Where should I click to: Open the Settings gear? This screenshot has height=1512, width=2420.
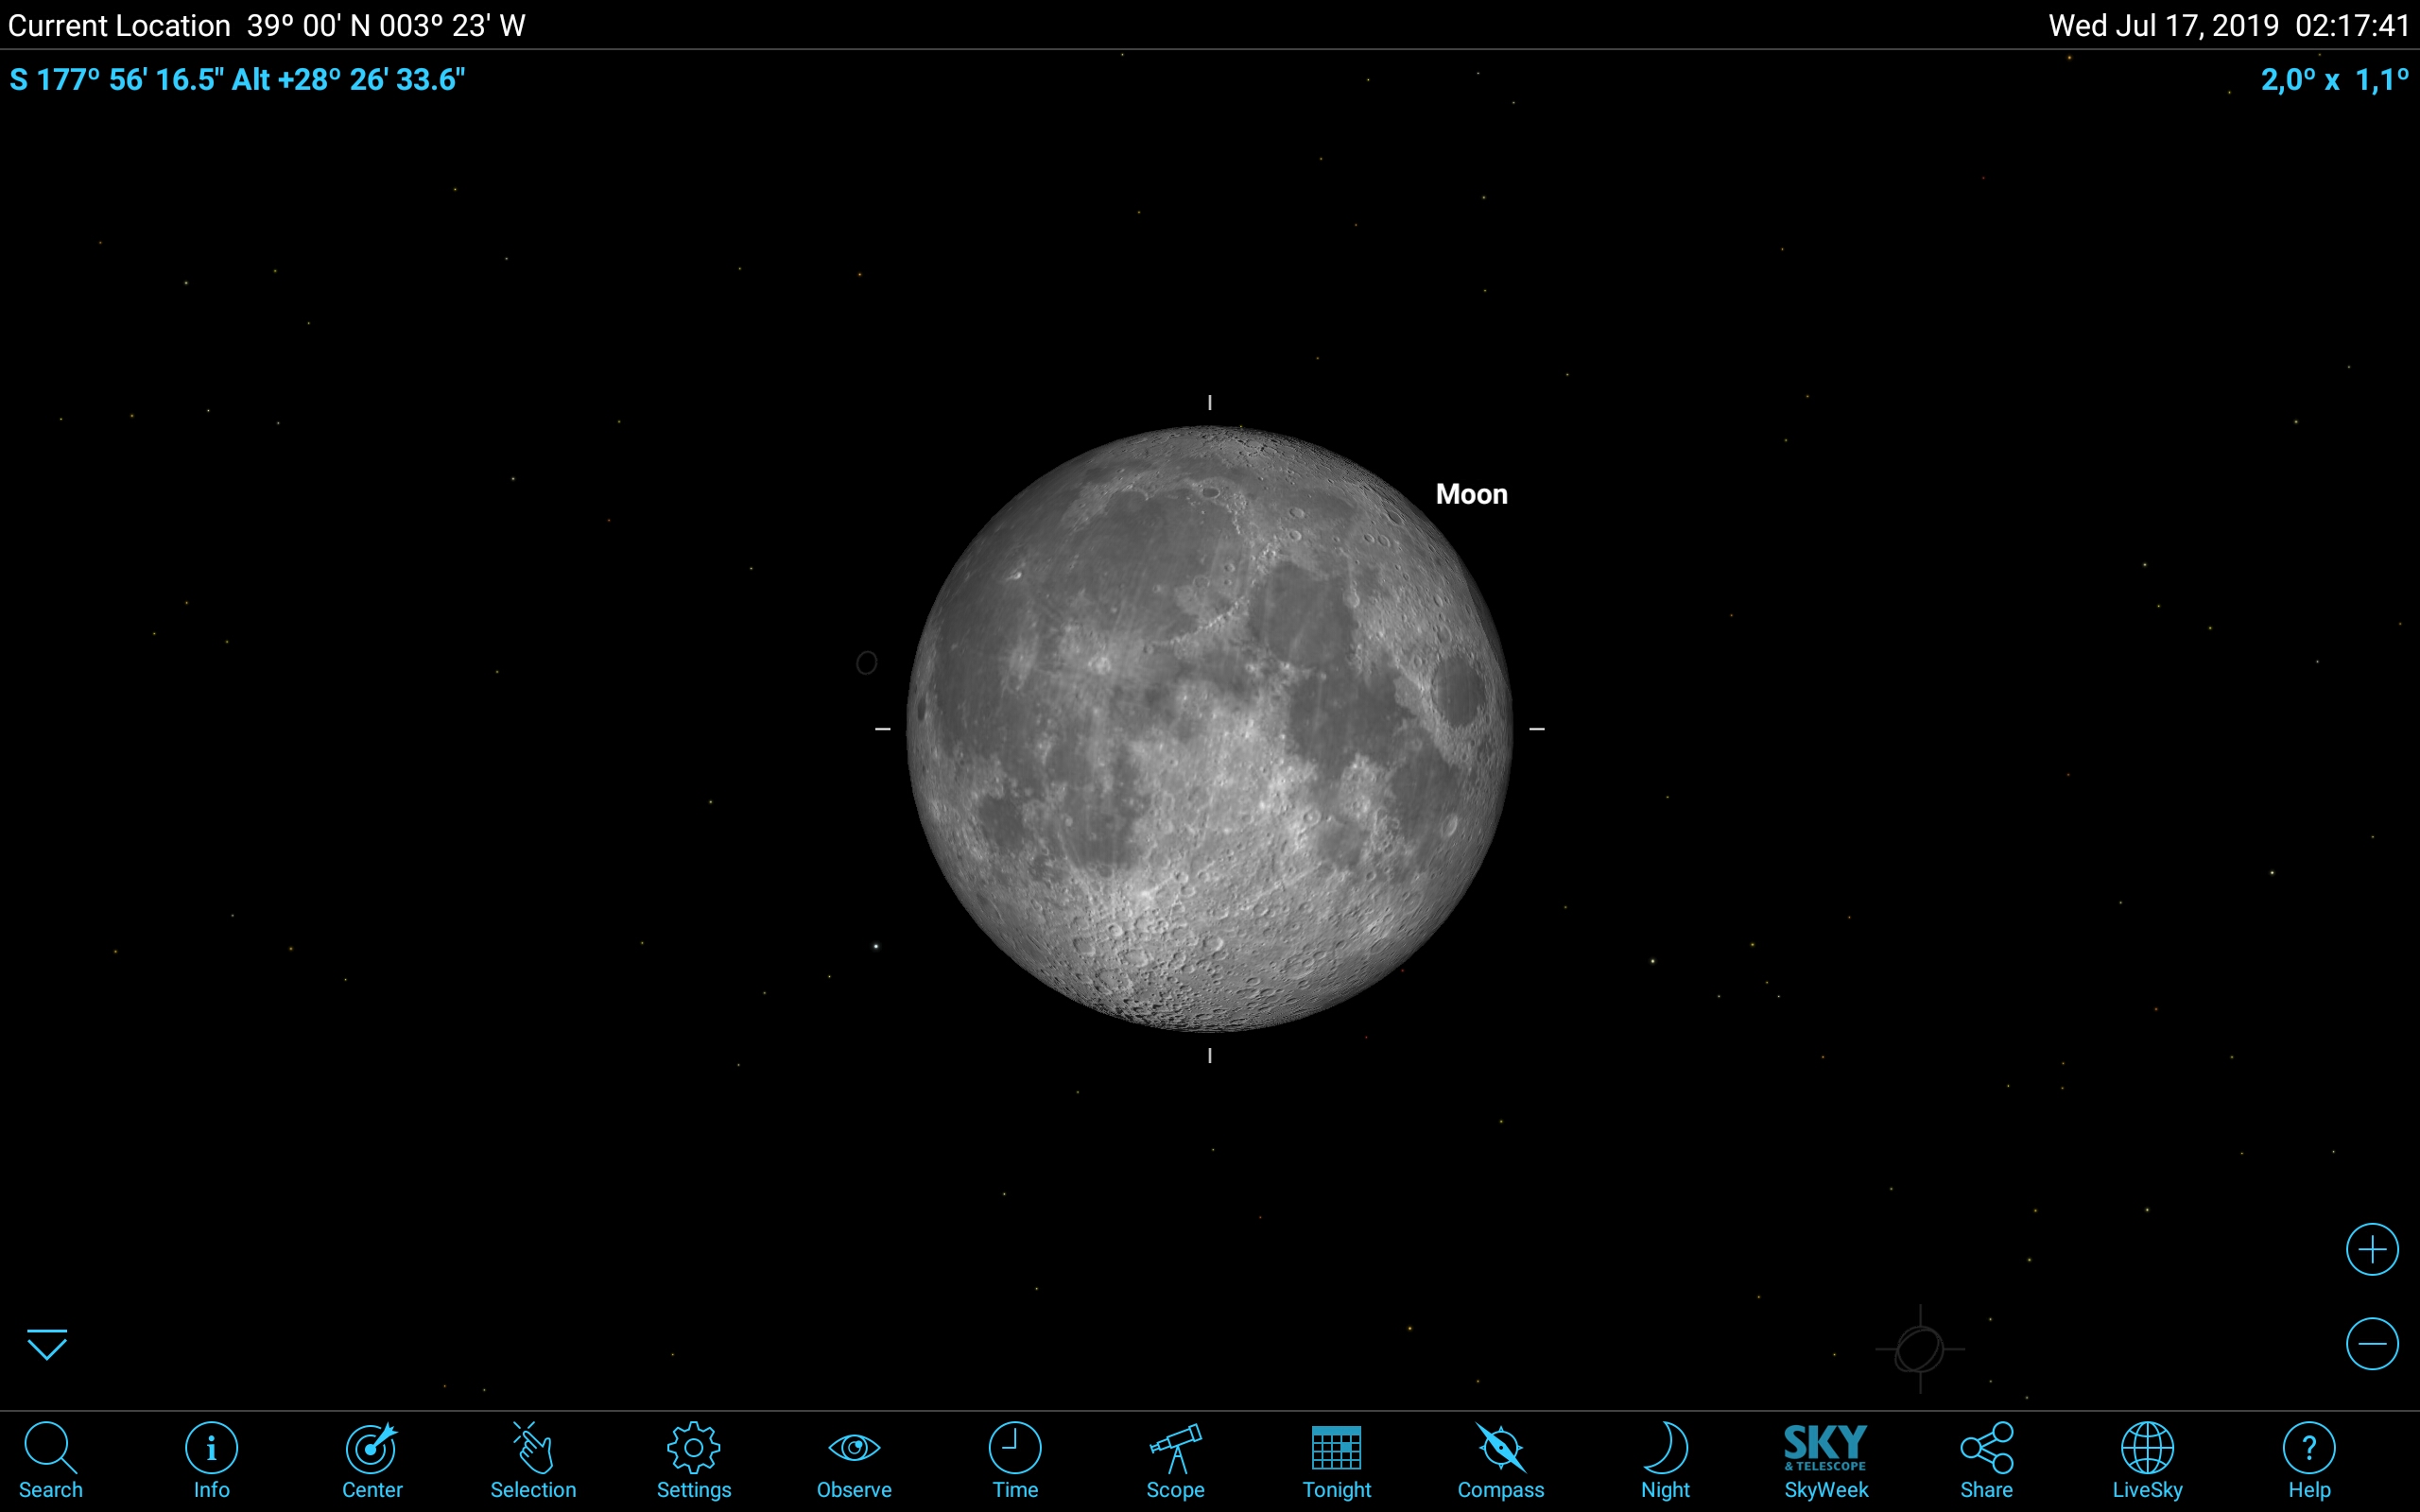(x=694, y=1460)
